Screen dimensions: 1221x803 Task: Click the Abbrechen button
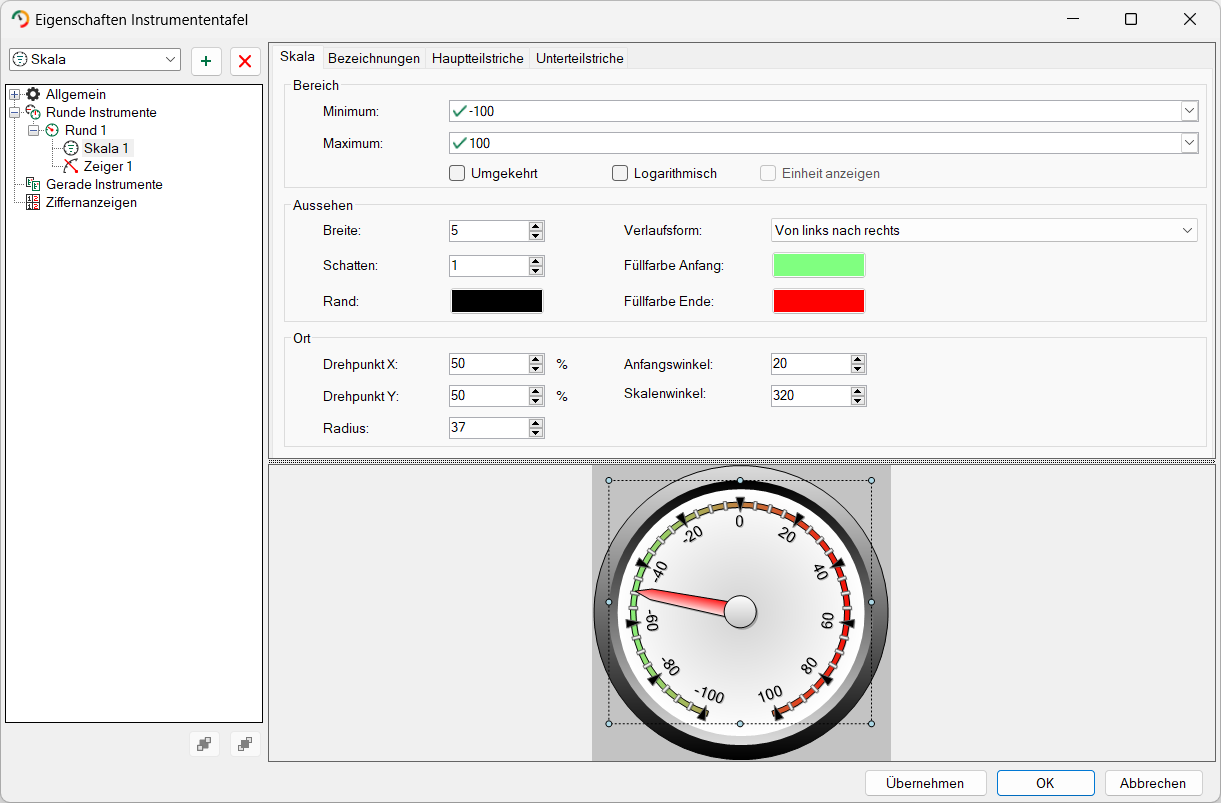point(1154,784)
